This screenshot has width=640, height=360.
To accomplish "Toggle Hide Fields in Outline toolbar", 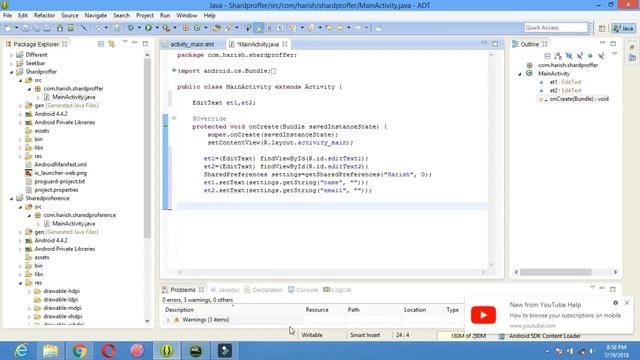I will 569,56.
